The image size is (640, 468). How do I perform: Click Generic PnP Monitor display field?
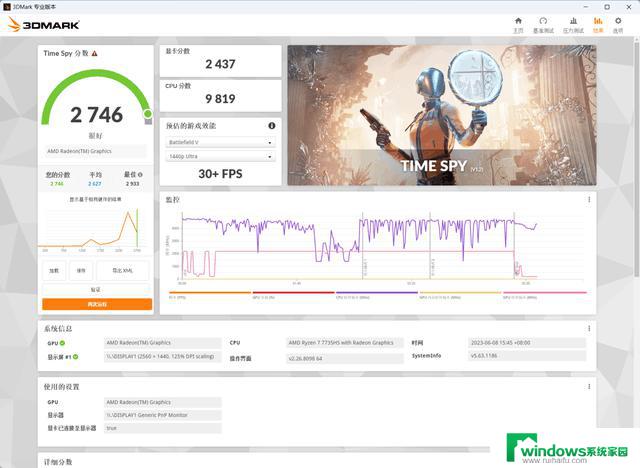(163, 415)
